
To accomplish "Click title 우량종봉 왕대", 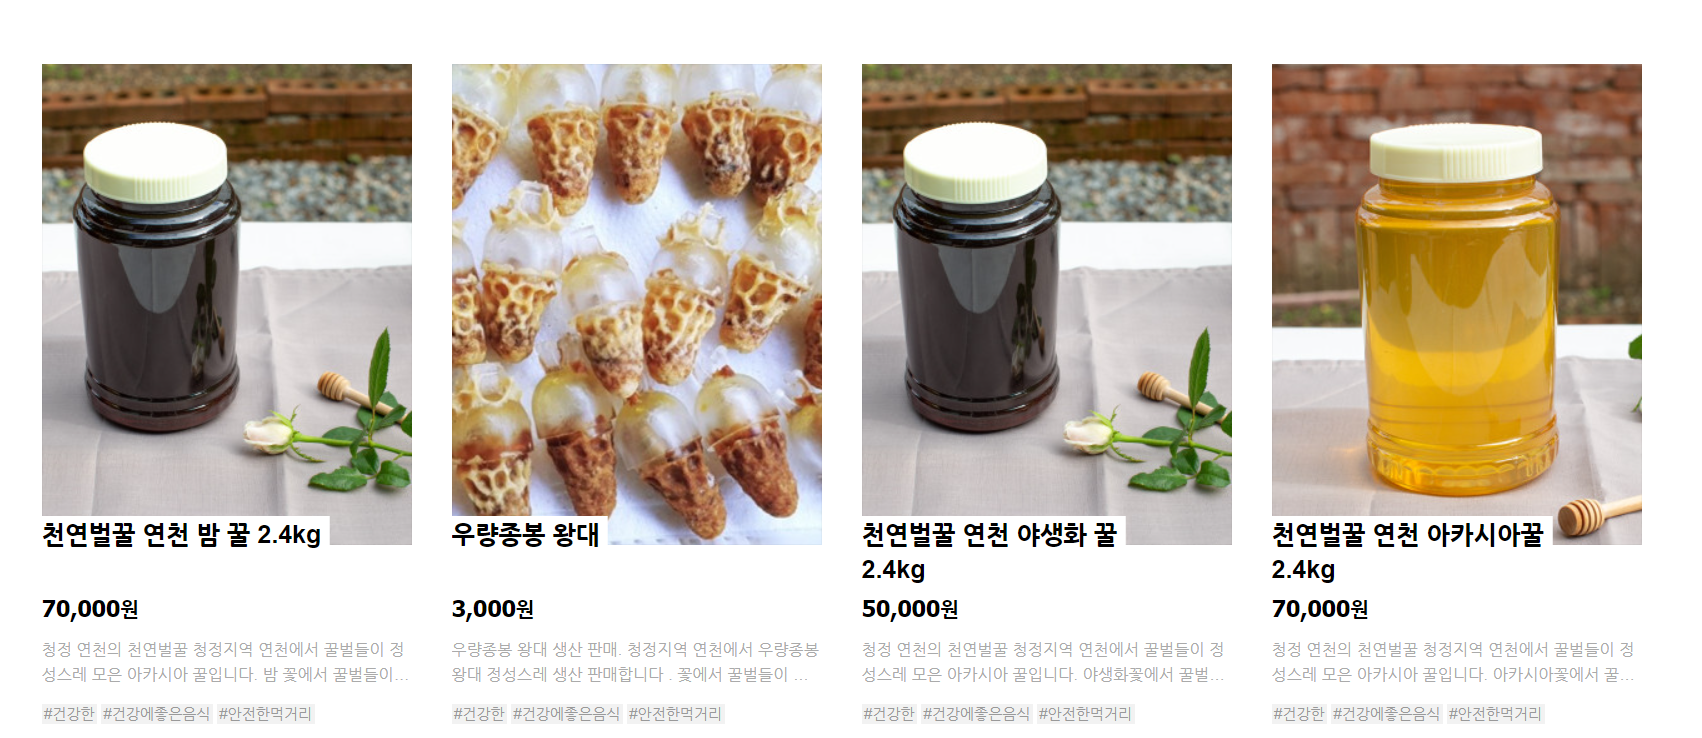I will (526, 535).
